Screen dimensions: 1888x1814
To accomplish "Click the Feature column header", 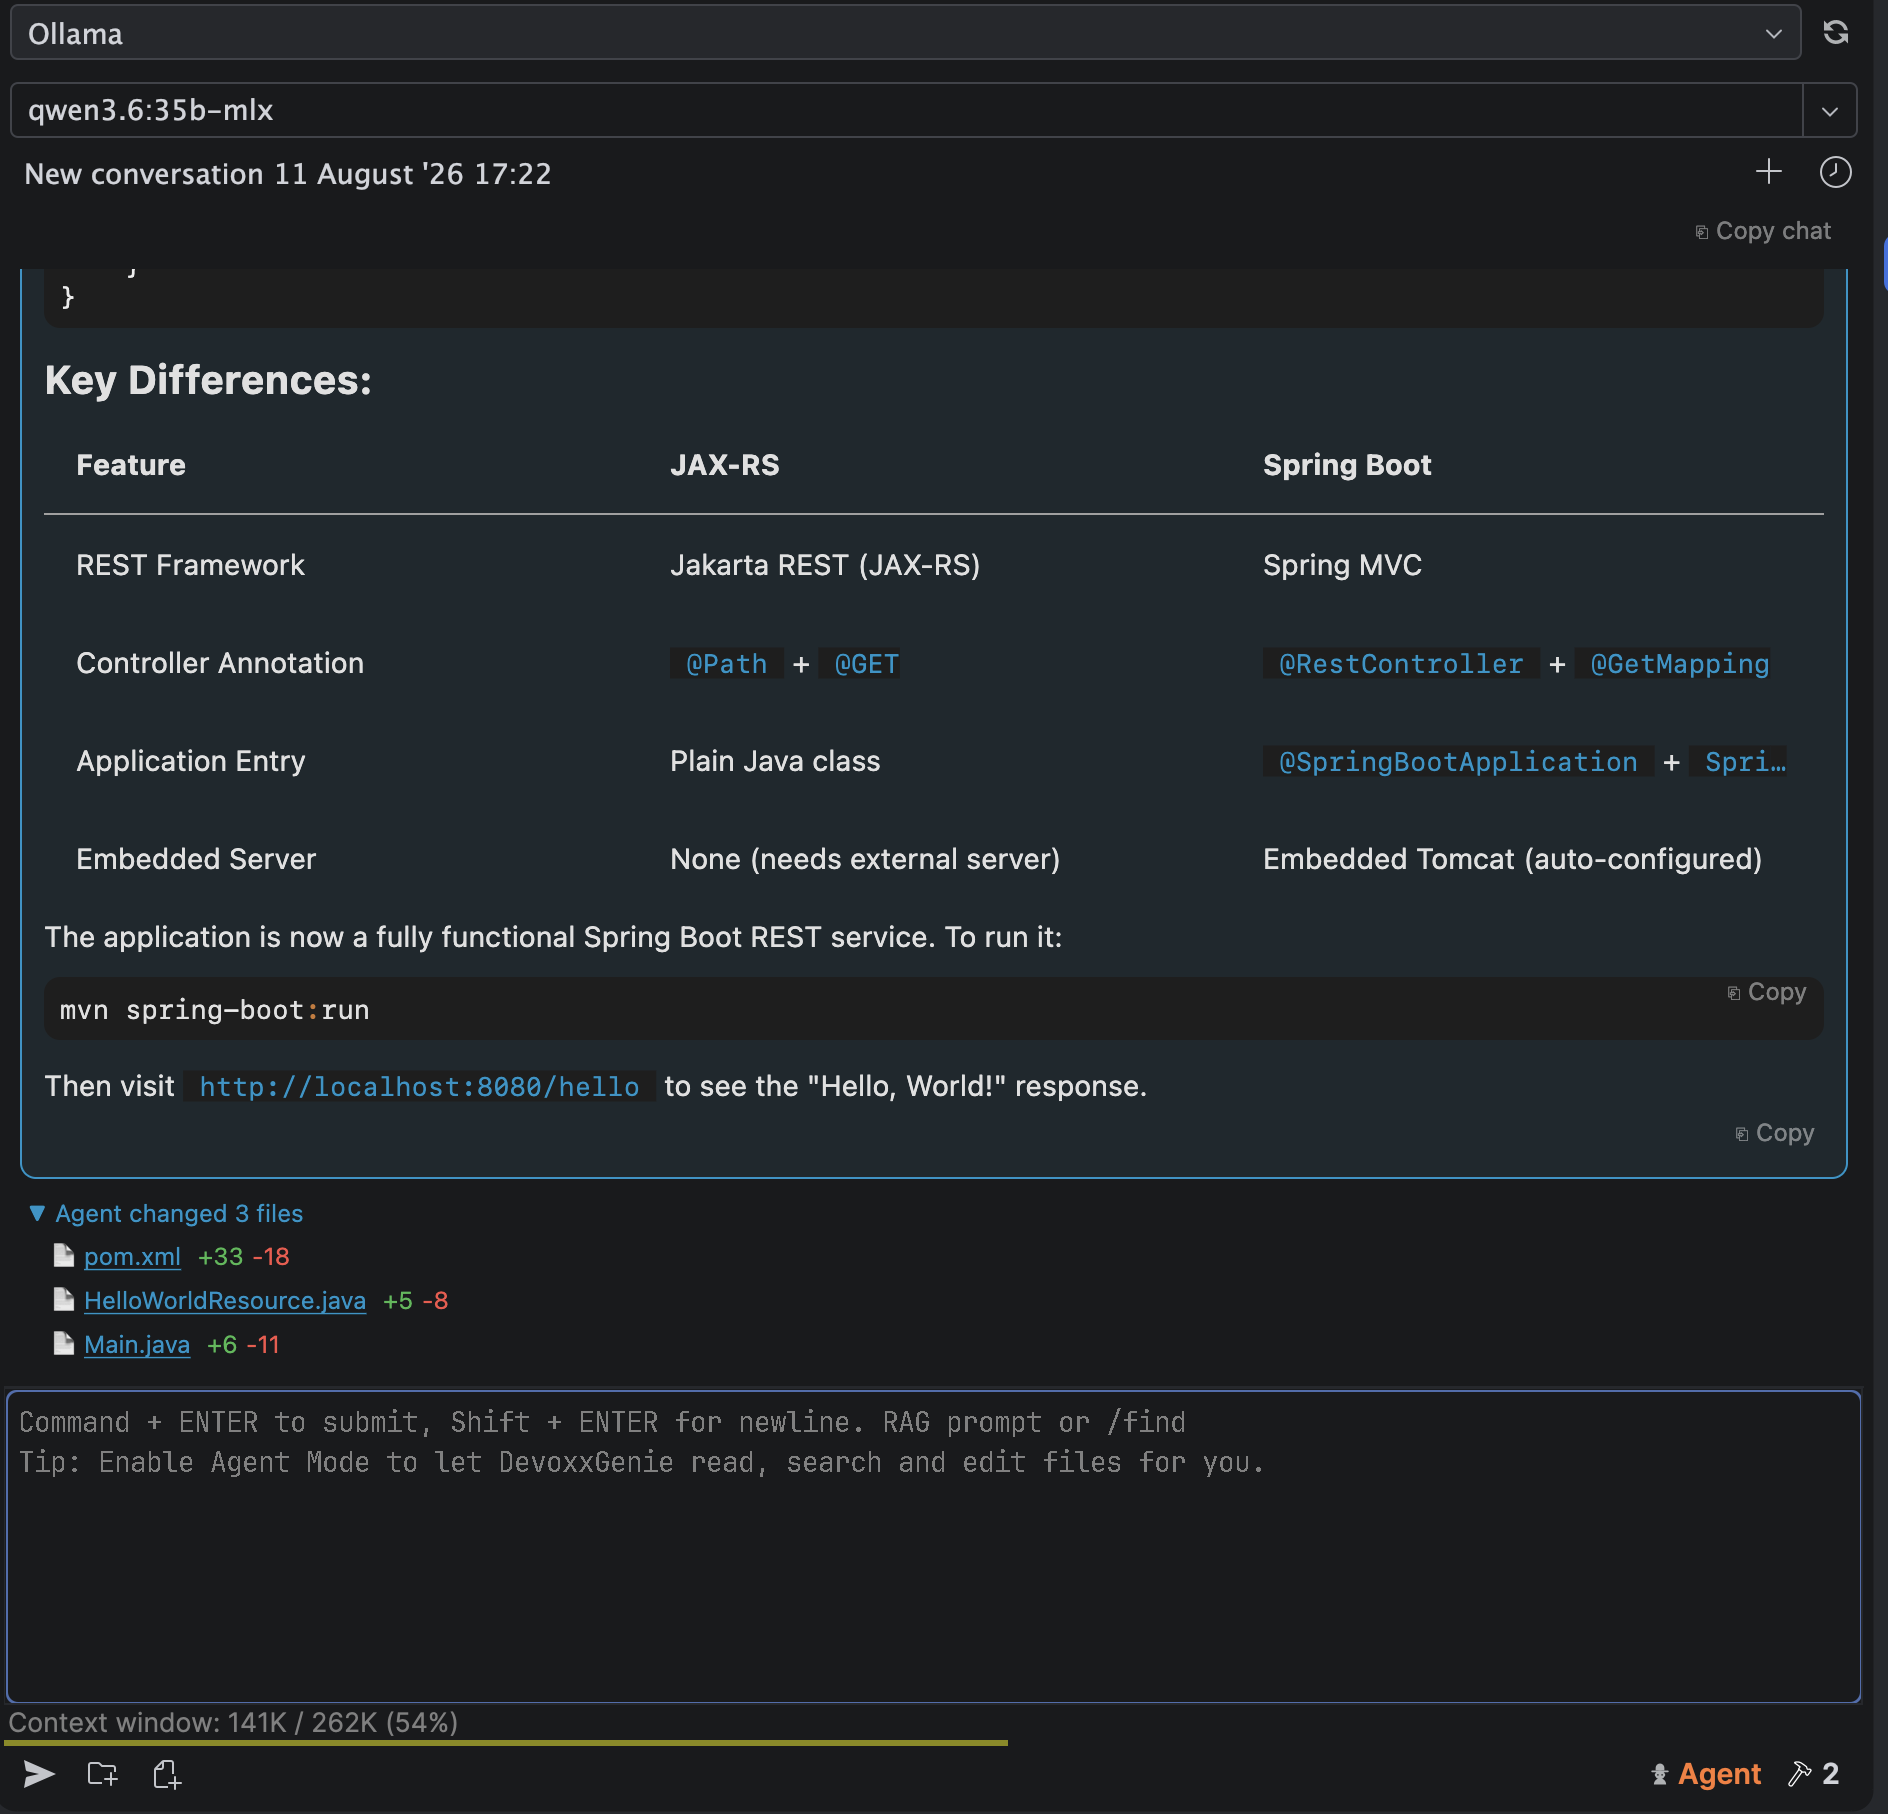I will (131, 465).
